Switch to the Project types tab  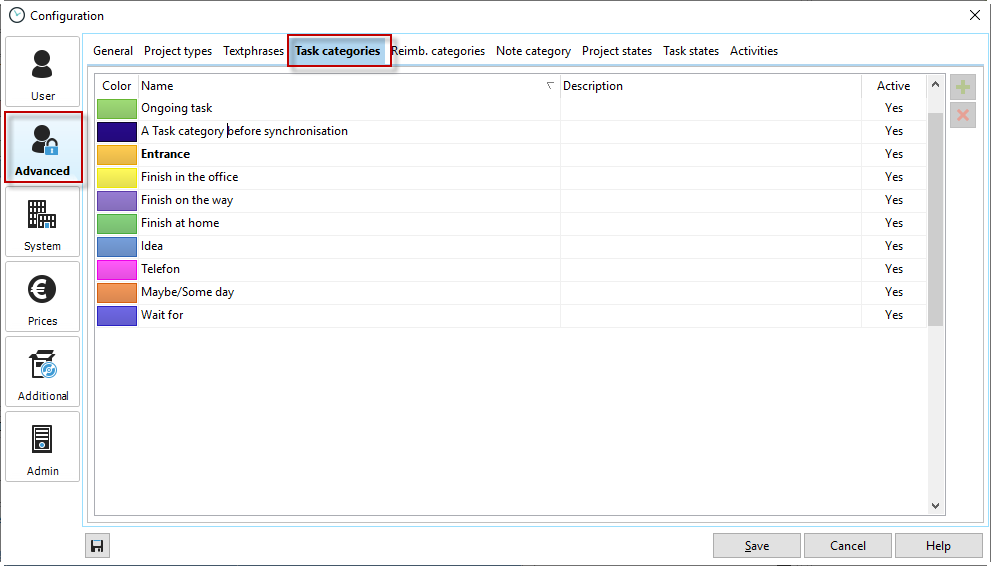click(x=178, y=51)
